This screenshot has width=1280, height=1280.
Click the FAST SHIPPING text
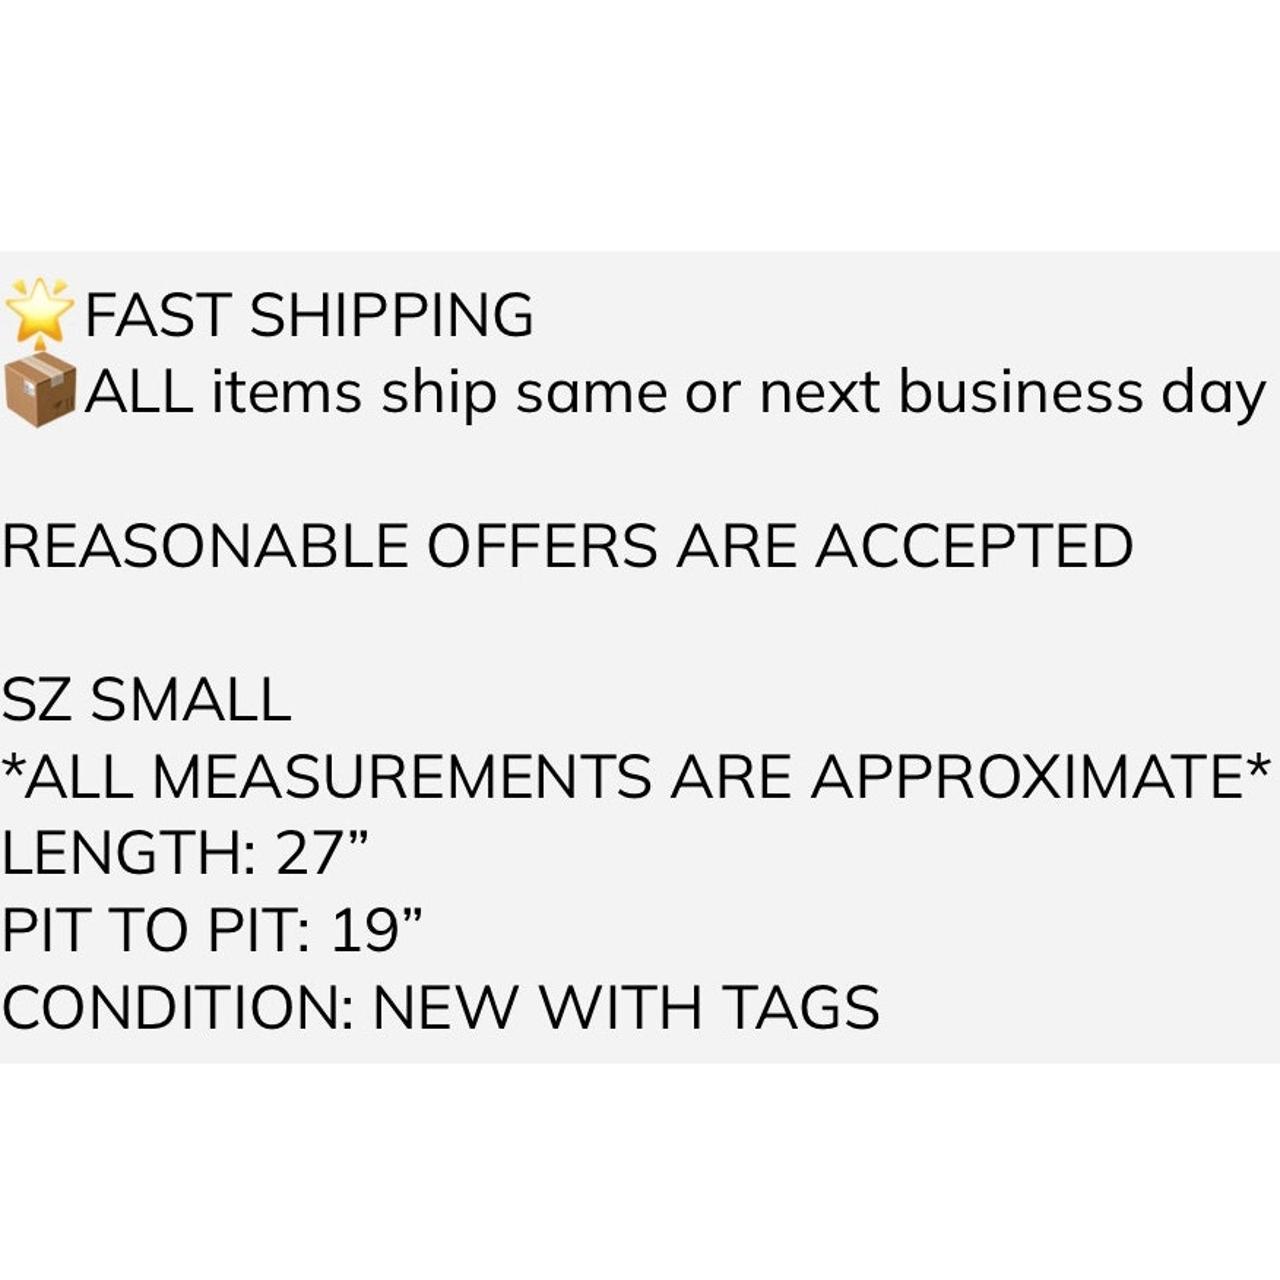click(x=309, y=315)
